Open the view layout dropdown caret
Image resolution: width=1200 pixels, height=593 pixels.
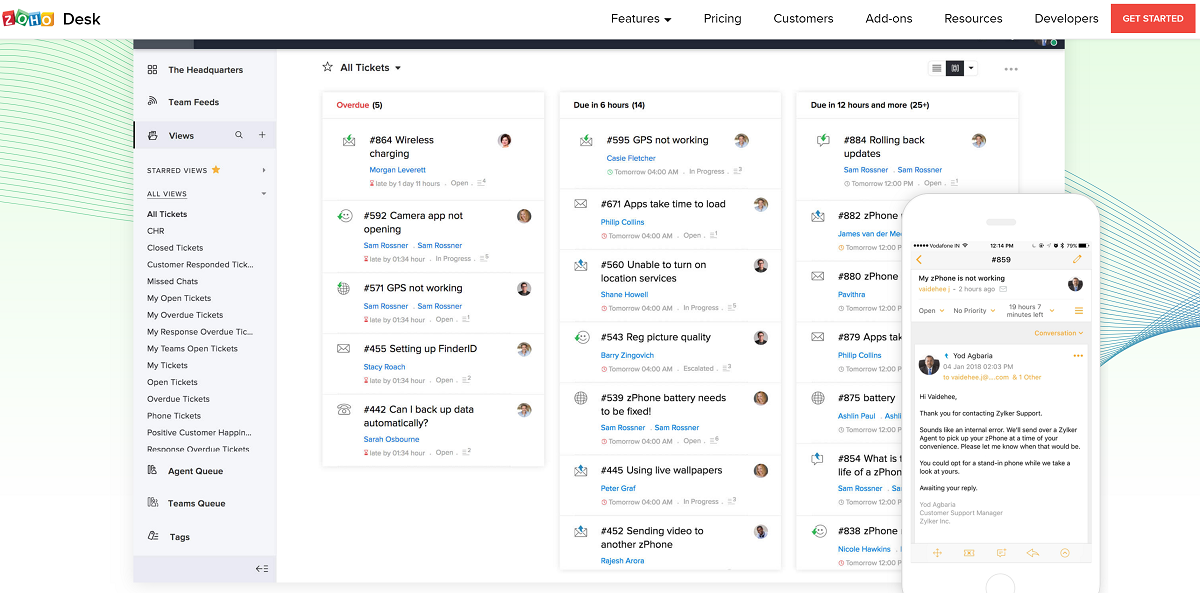[970, 68]
